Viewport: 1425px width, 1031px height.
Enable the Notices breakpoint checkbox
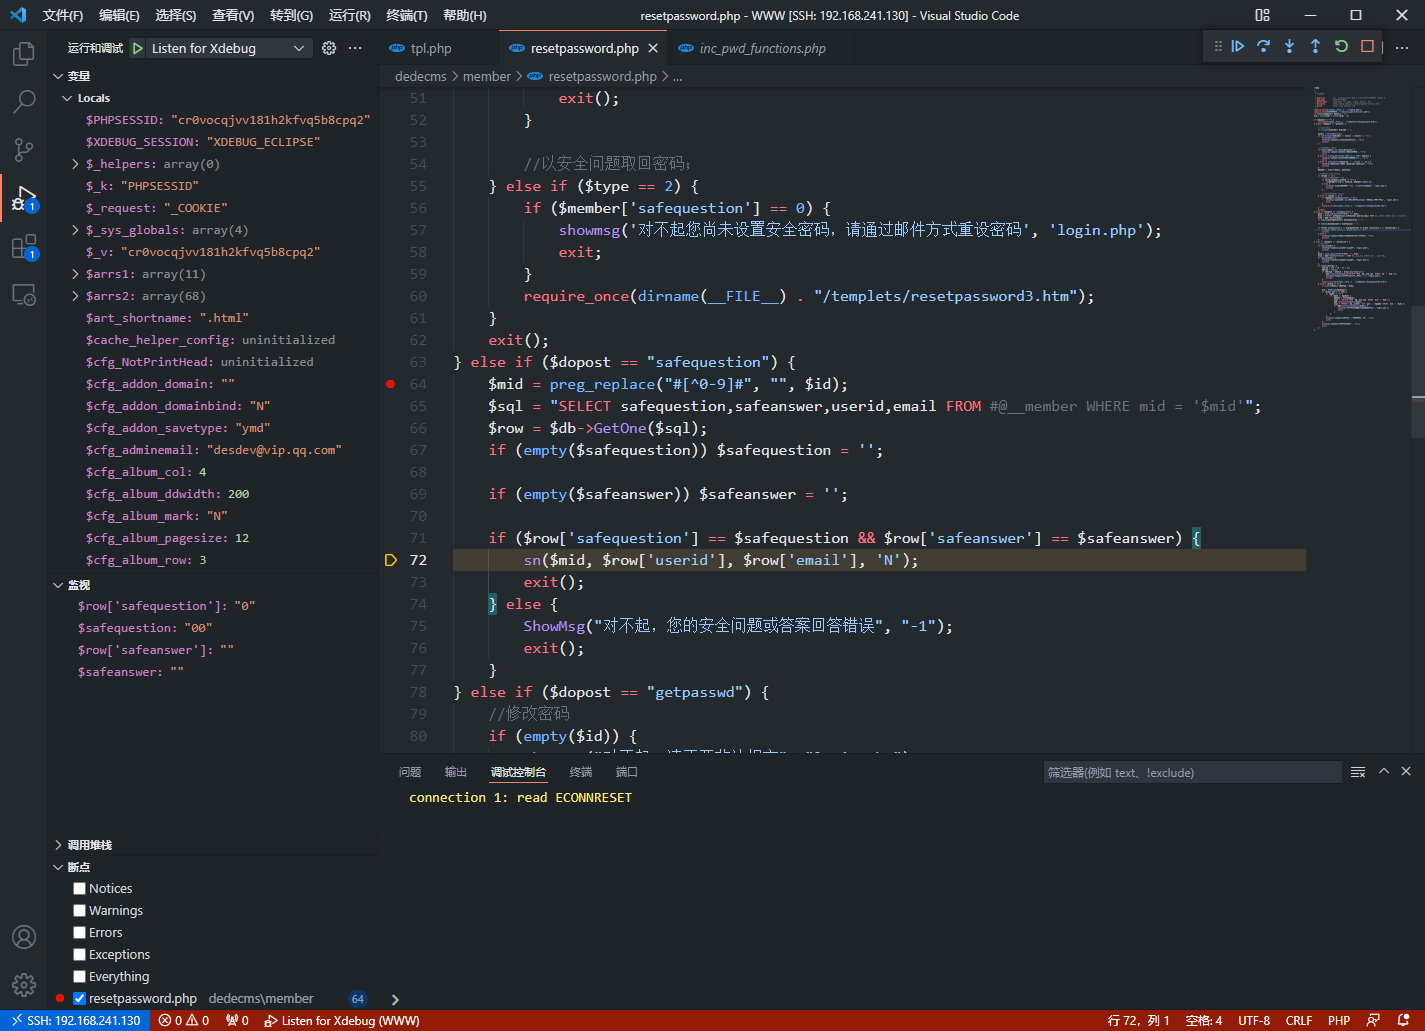pyautogui.click(x=79, y=889)
